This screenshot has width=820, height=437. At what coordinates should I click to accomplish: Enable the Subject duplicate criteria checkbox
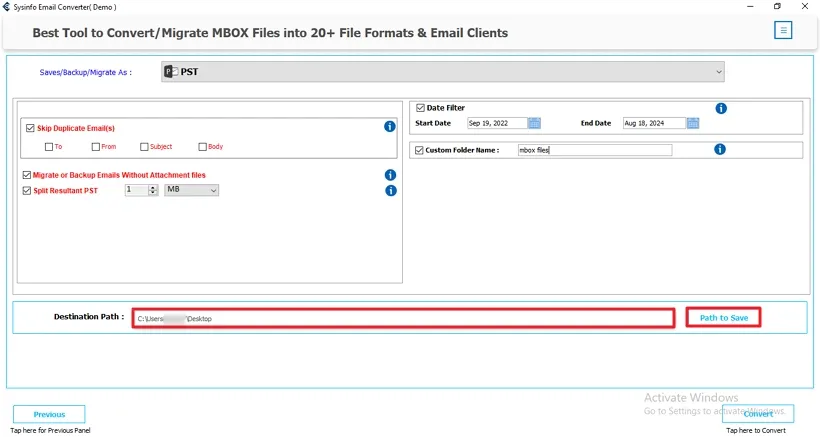point(145,147)
